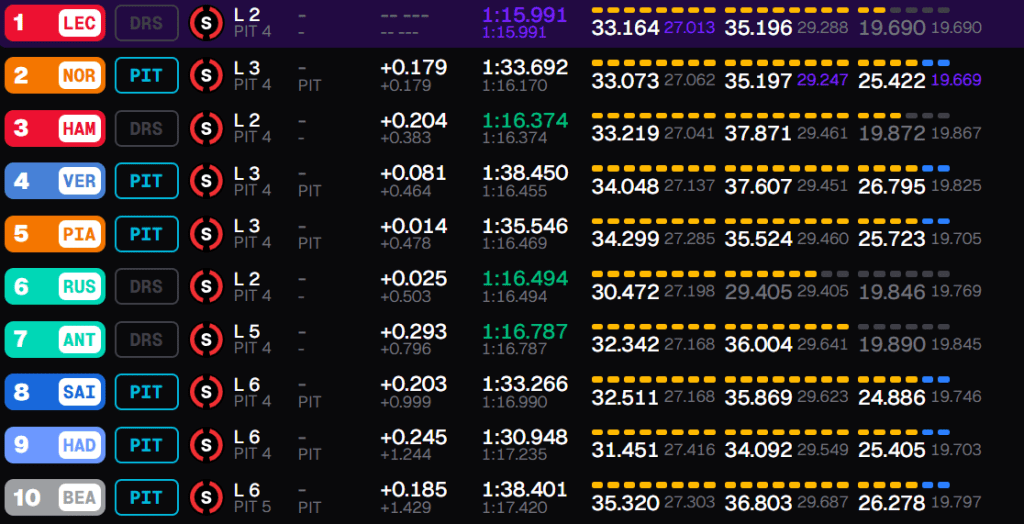
Task: Click the PIT indicator in PIA's row
Action: coord(147,234)
